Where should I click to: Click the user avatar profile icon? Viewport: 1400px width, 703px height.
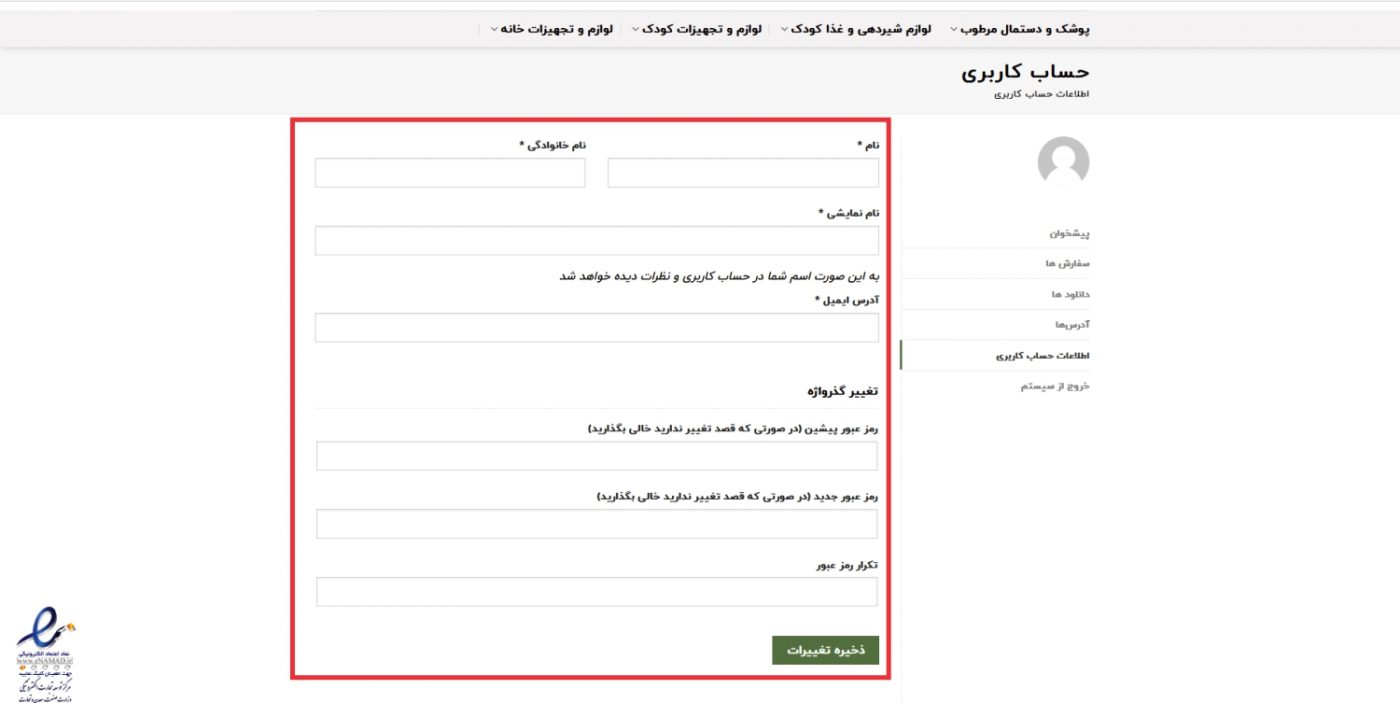coord(1063,161)
